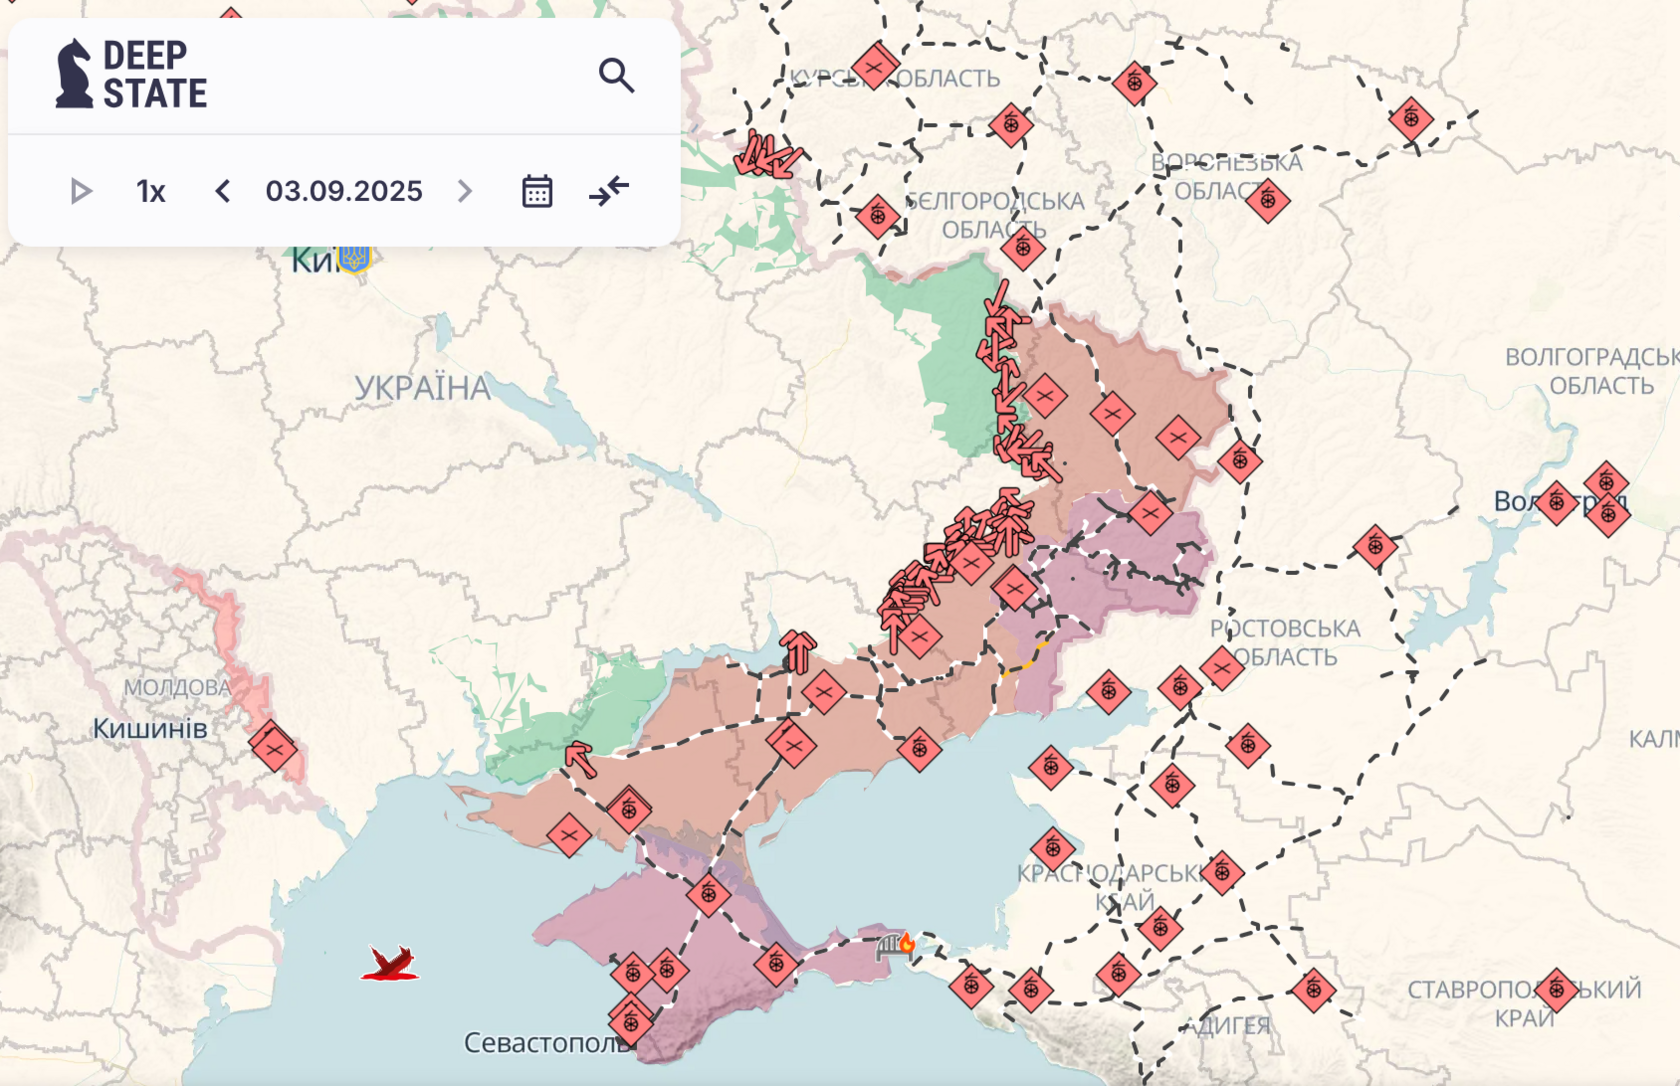Select the unit marker over Курська область label

(x=876, y=67)
